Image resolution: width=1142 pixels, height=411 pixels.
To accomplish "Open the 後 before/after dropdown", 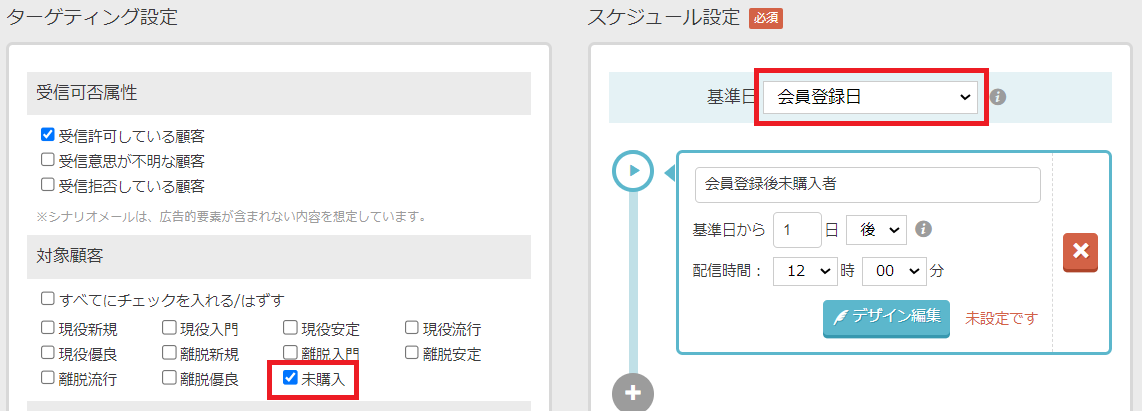I will pos(876,229).
